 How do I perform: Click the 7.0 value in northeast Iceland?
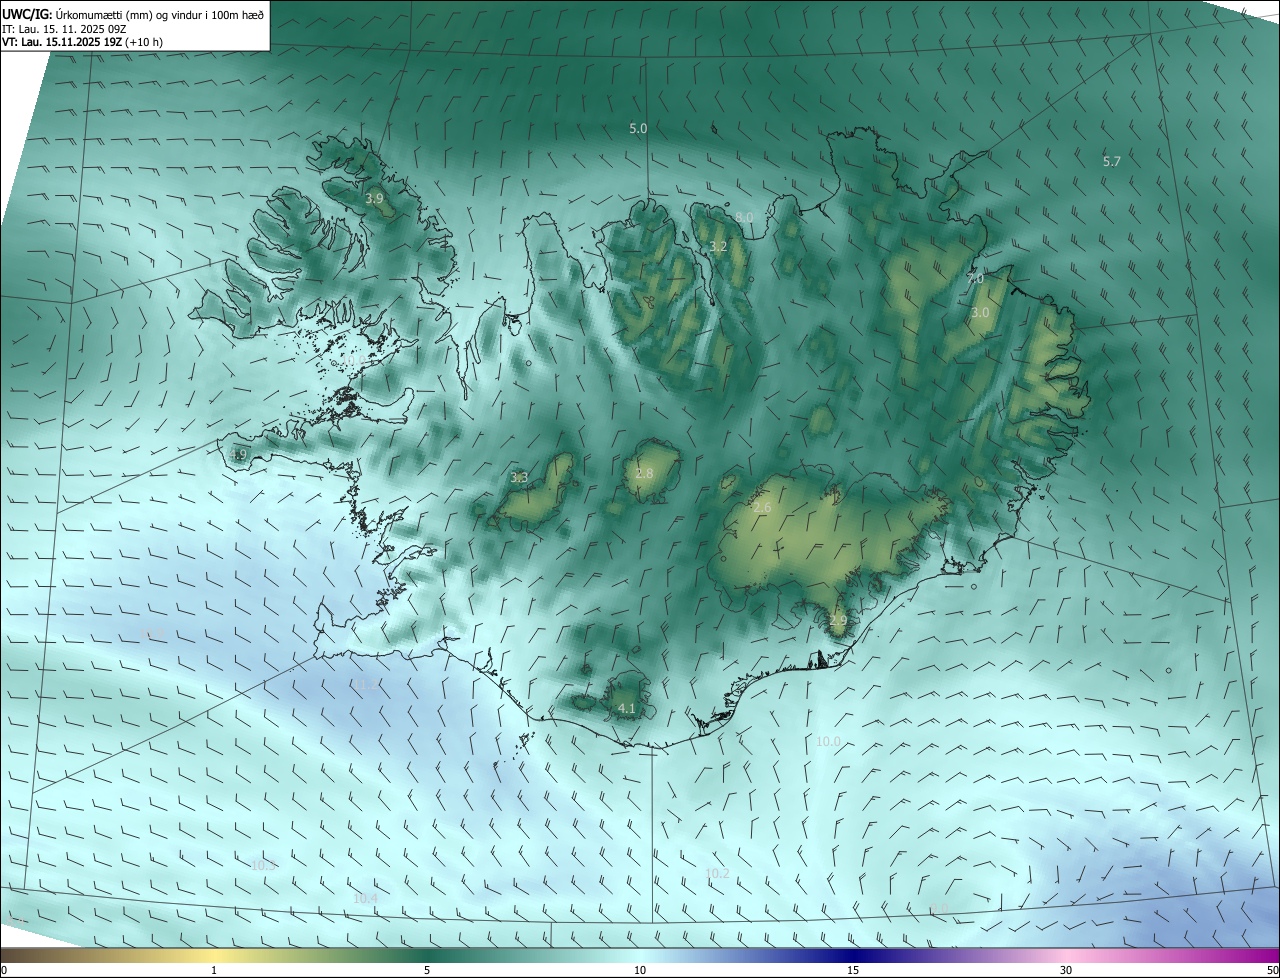[x=975, y=280]
